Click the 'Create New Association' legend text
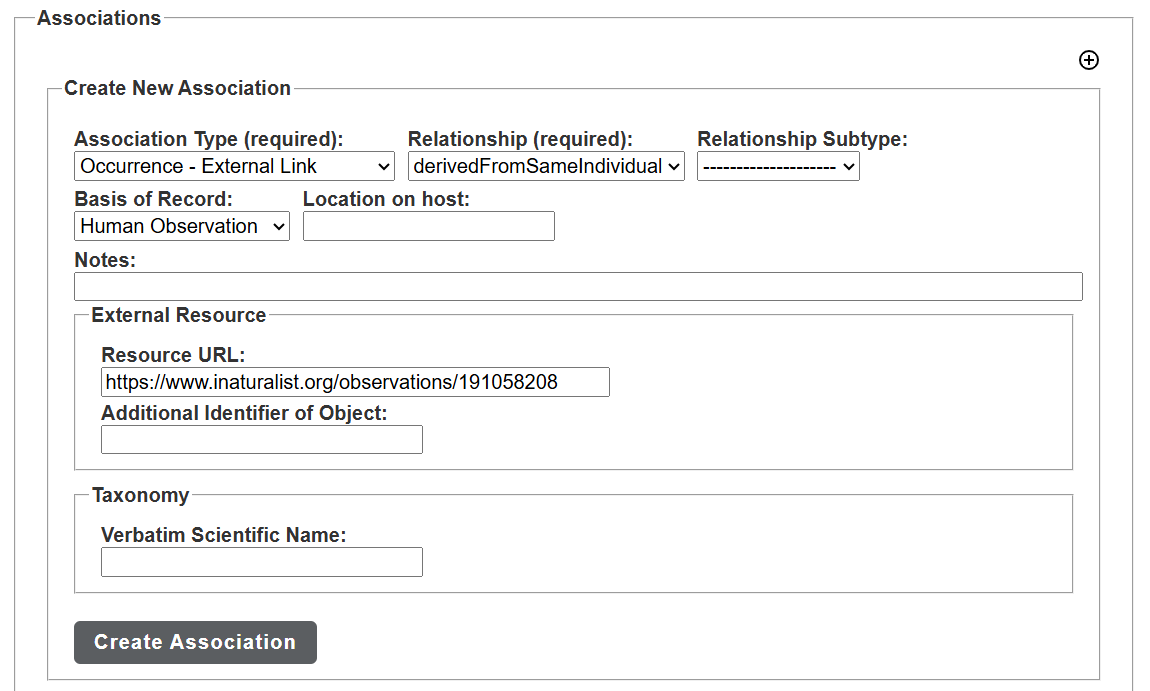 pos(177,88)
